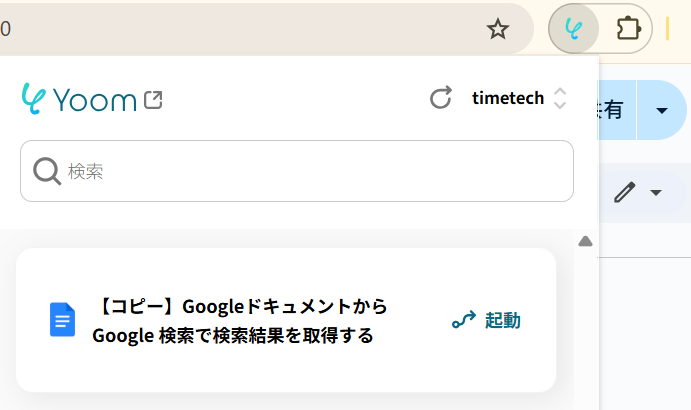Click the magnifying glass search icon
Viewport: 691px width, 410px height.
47,172
